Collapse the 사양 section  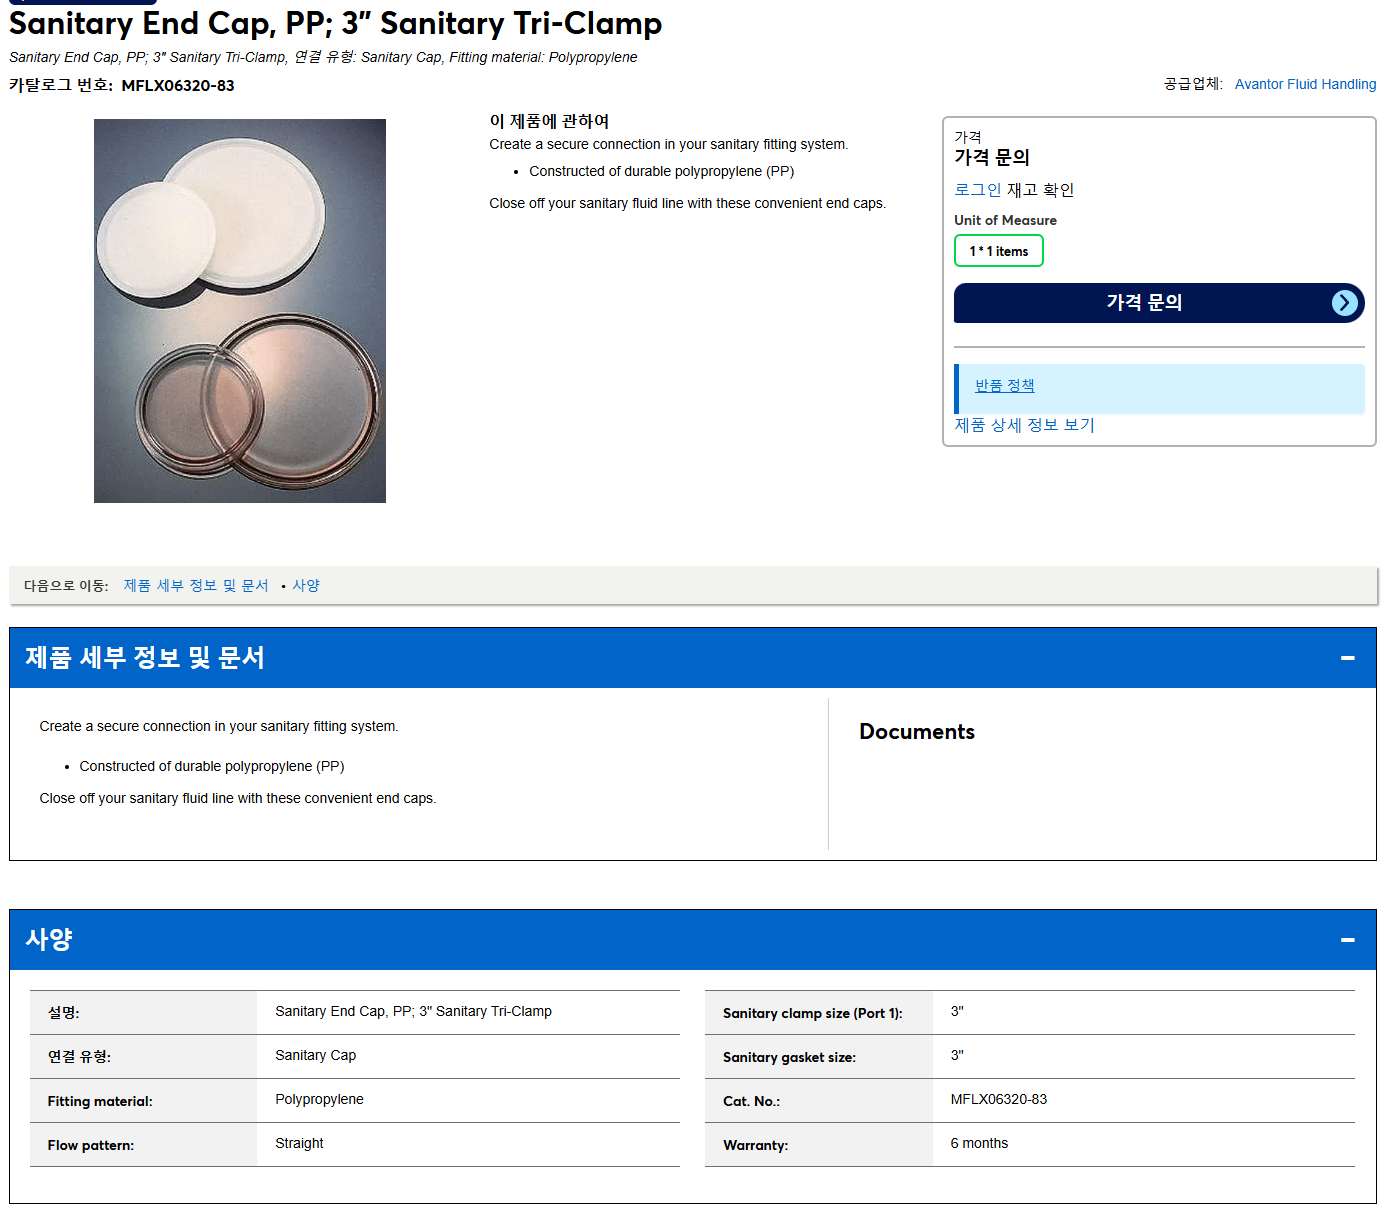[1347, 940]
